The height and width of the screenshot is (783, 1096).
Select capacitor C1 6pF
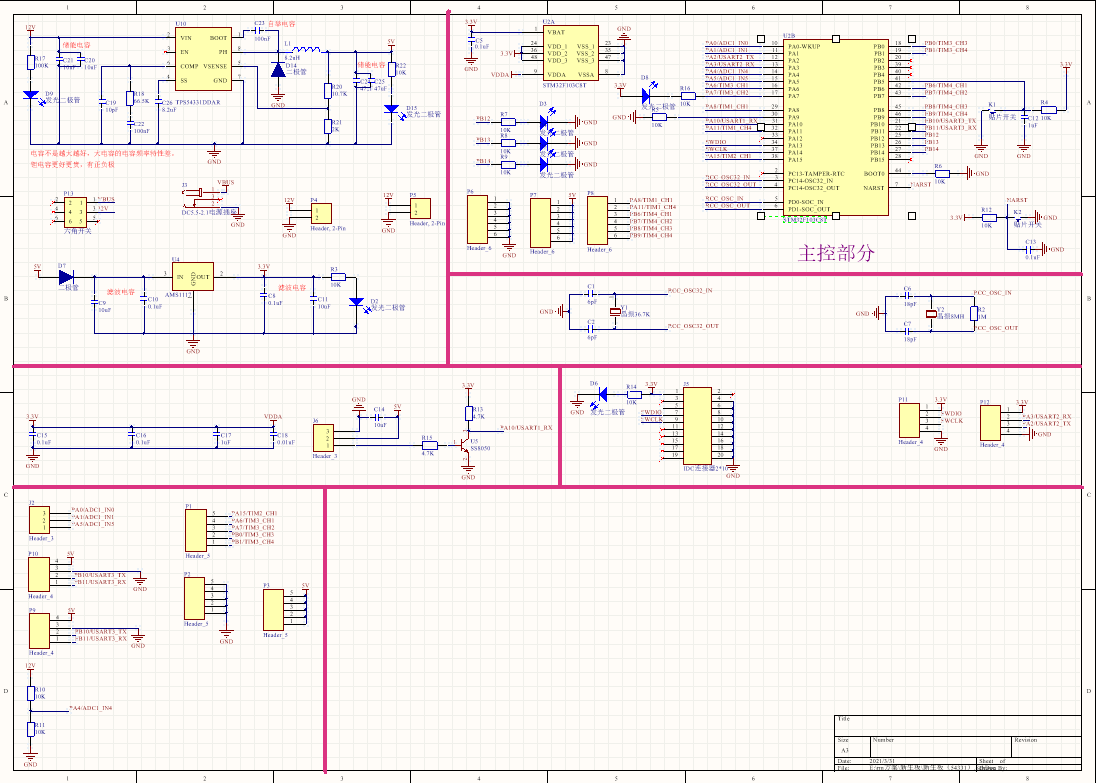click(x=591, y=294)
